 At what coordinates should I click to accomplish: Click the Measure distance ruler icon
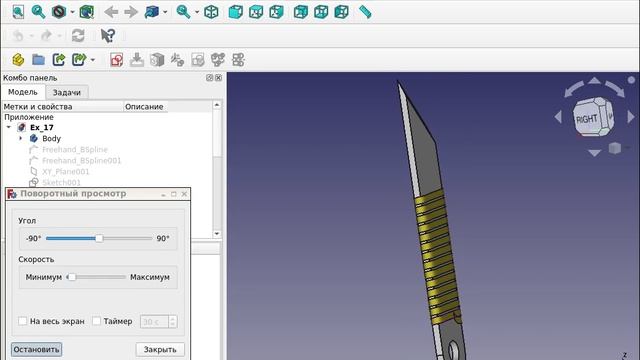point(365,12)
